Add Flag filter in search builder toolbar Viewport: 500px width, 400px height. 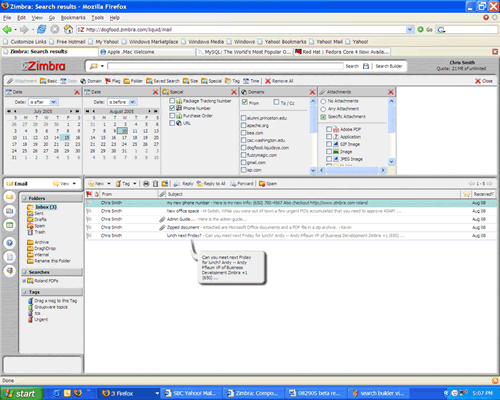pyautogui.click(x=113, y=81)
